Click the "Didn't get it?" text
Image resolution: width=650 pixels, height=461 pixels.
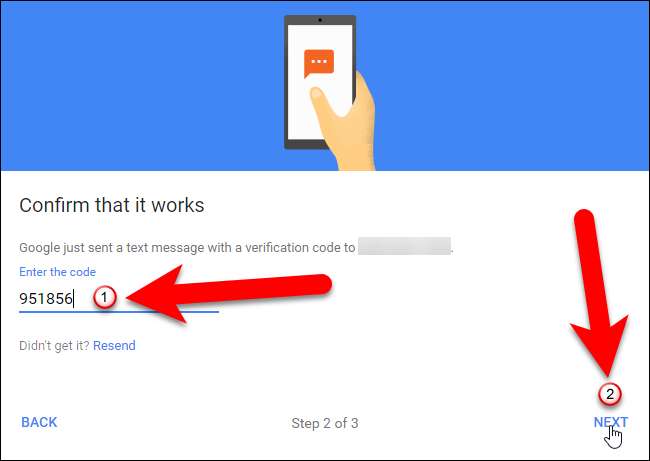[54, 345]
